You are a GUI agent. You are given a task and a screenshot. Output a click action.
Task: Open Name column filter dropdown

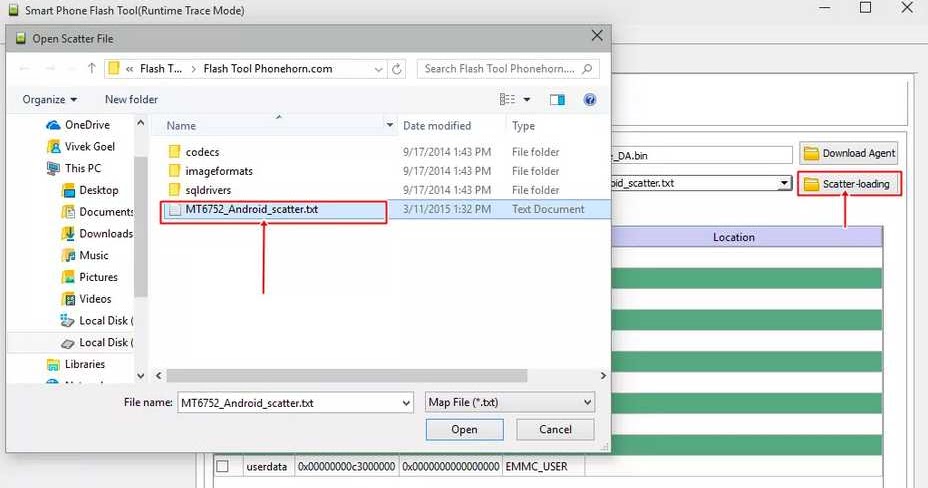coord(389,125)
